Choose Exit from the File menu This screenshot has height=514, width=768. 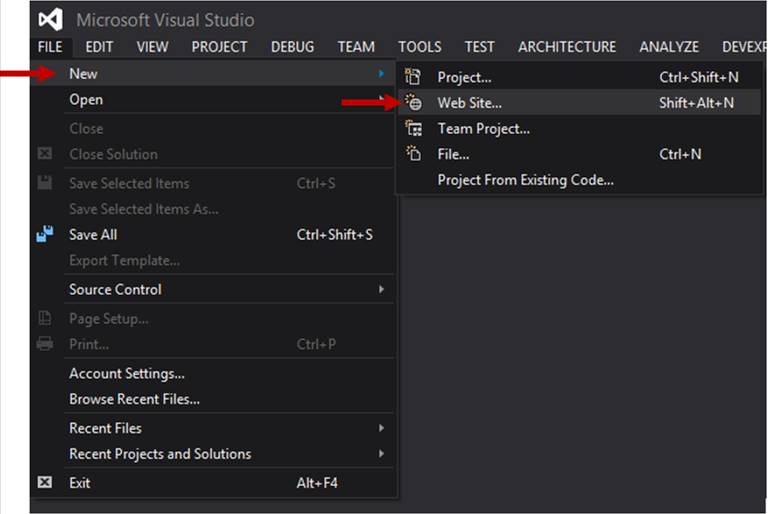tap(213, 483)
